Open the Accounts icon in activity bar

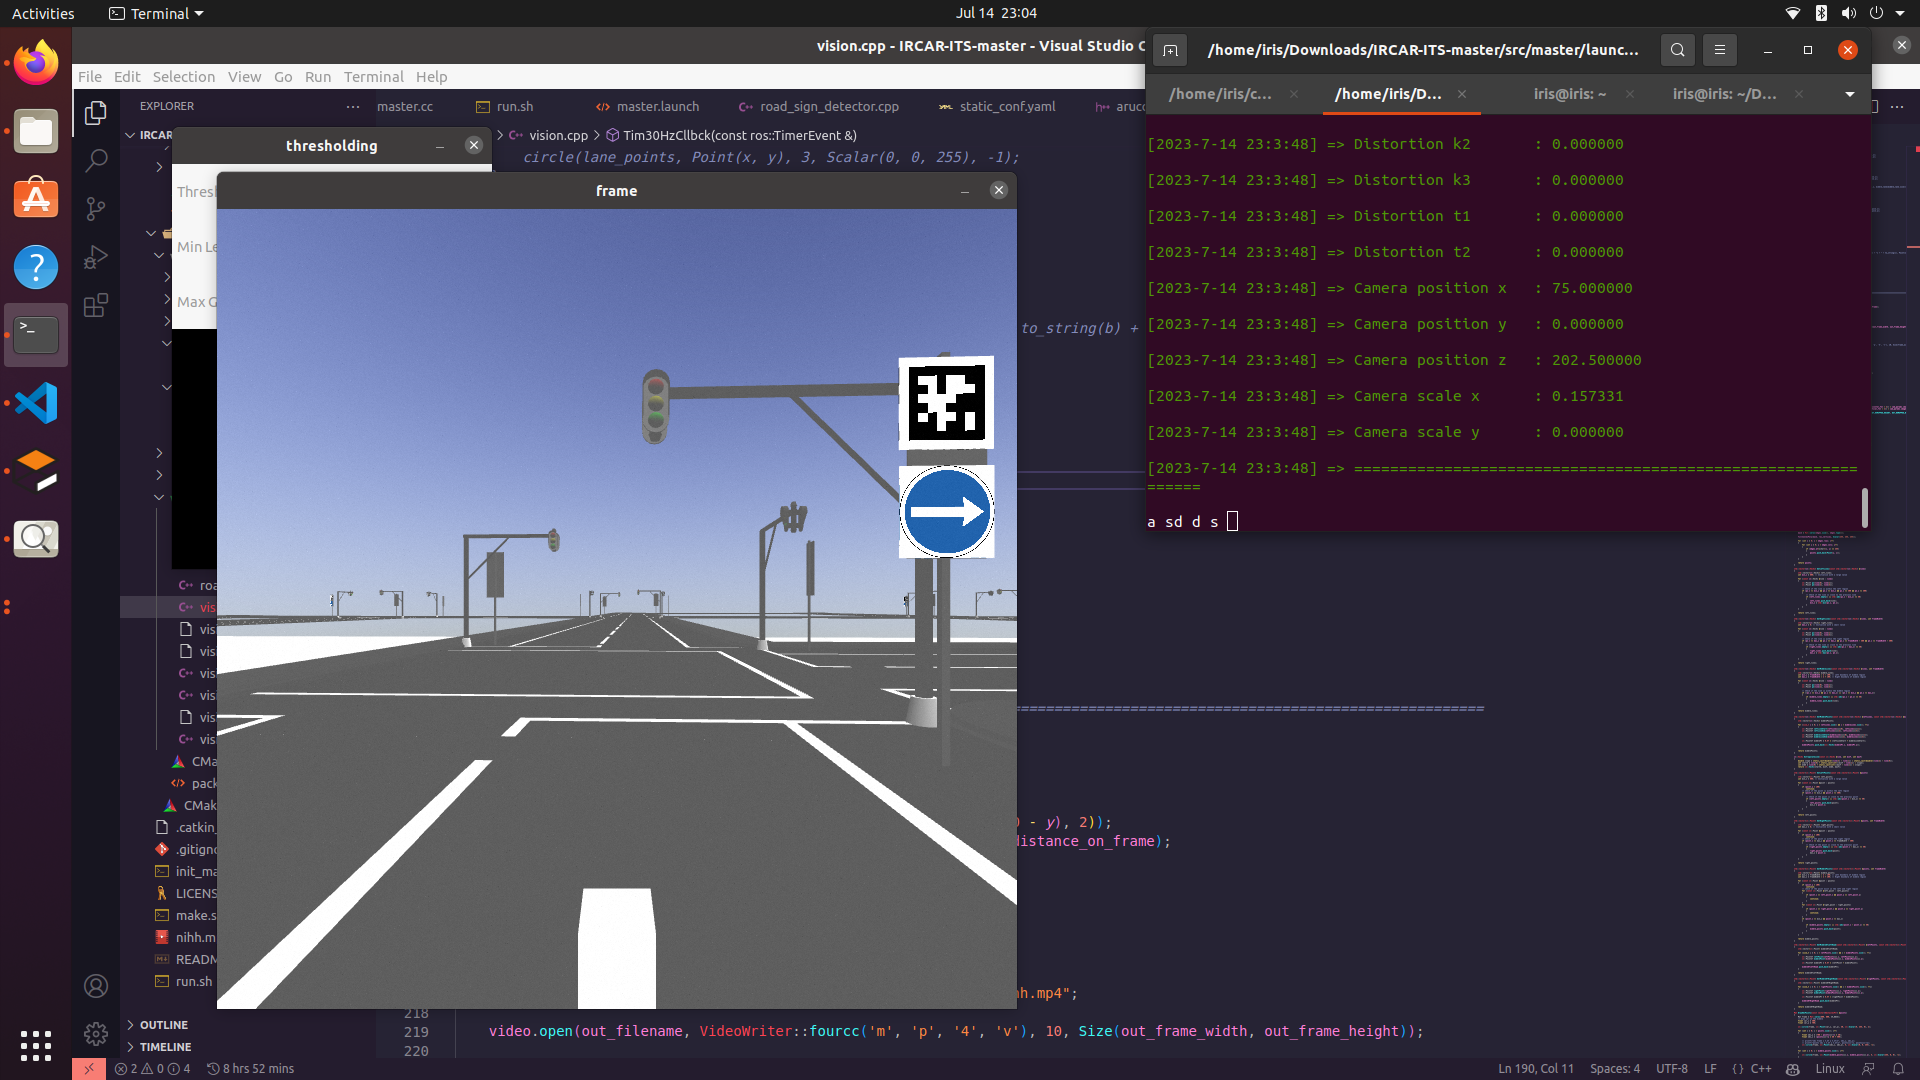96,986
